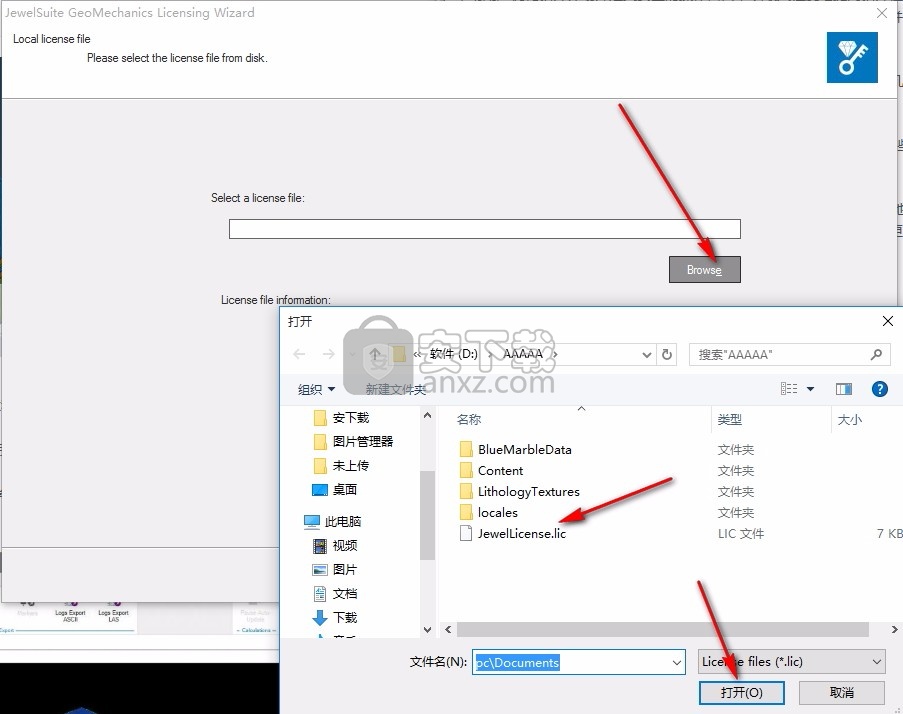903x714 pixels.
Task: Go up one folder level
Action: click(x=375, y=354)
